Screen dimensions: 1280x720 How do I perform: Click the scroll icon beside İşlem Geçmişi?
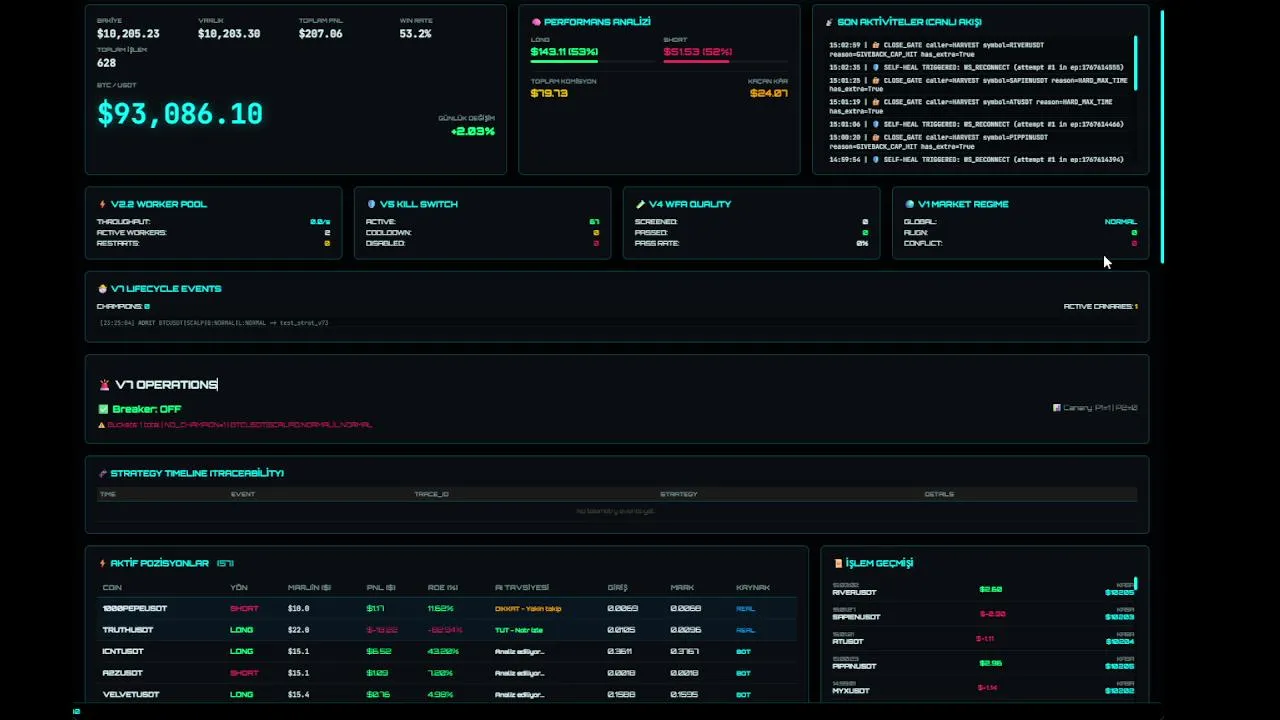[x=838, y=564]
